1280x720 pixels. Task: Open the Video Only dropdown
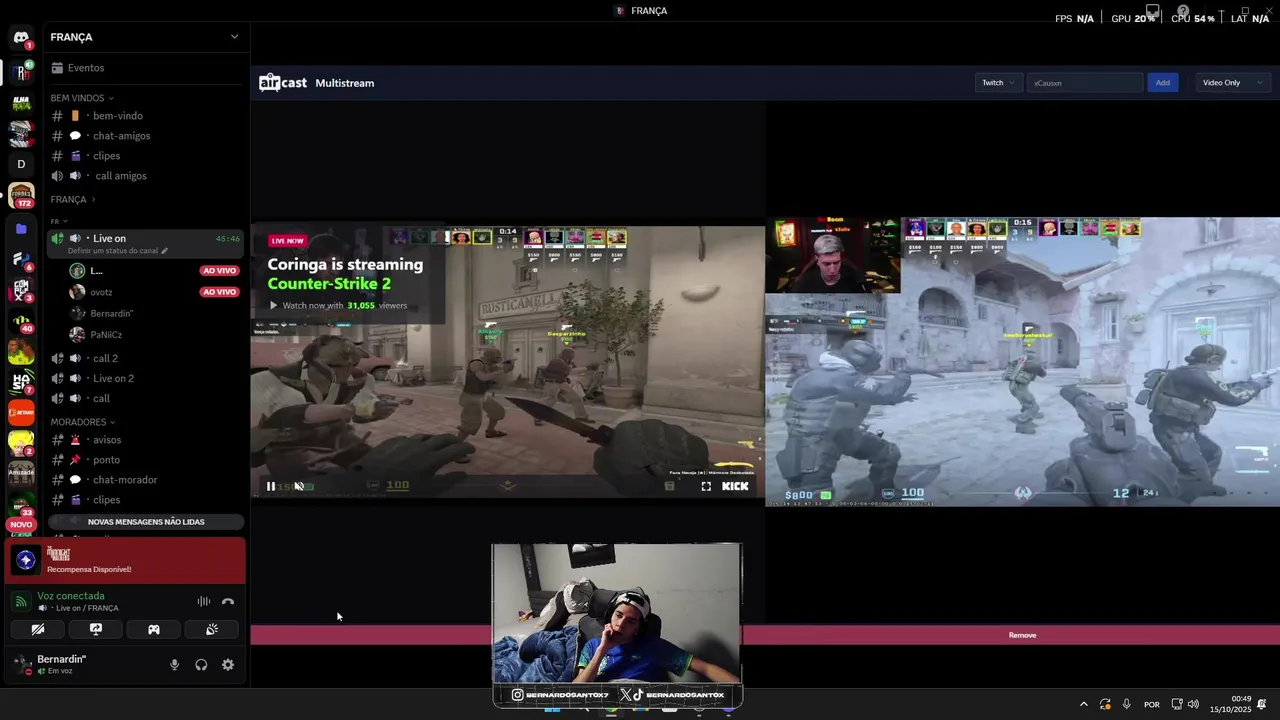point(1232,83)
